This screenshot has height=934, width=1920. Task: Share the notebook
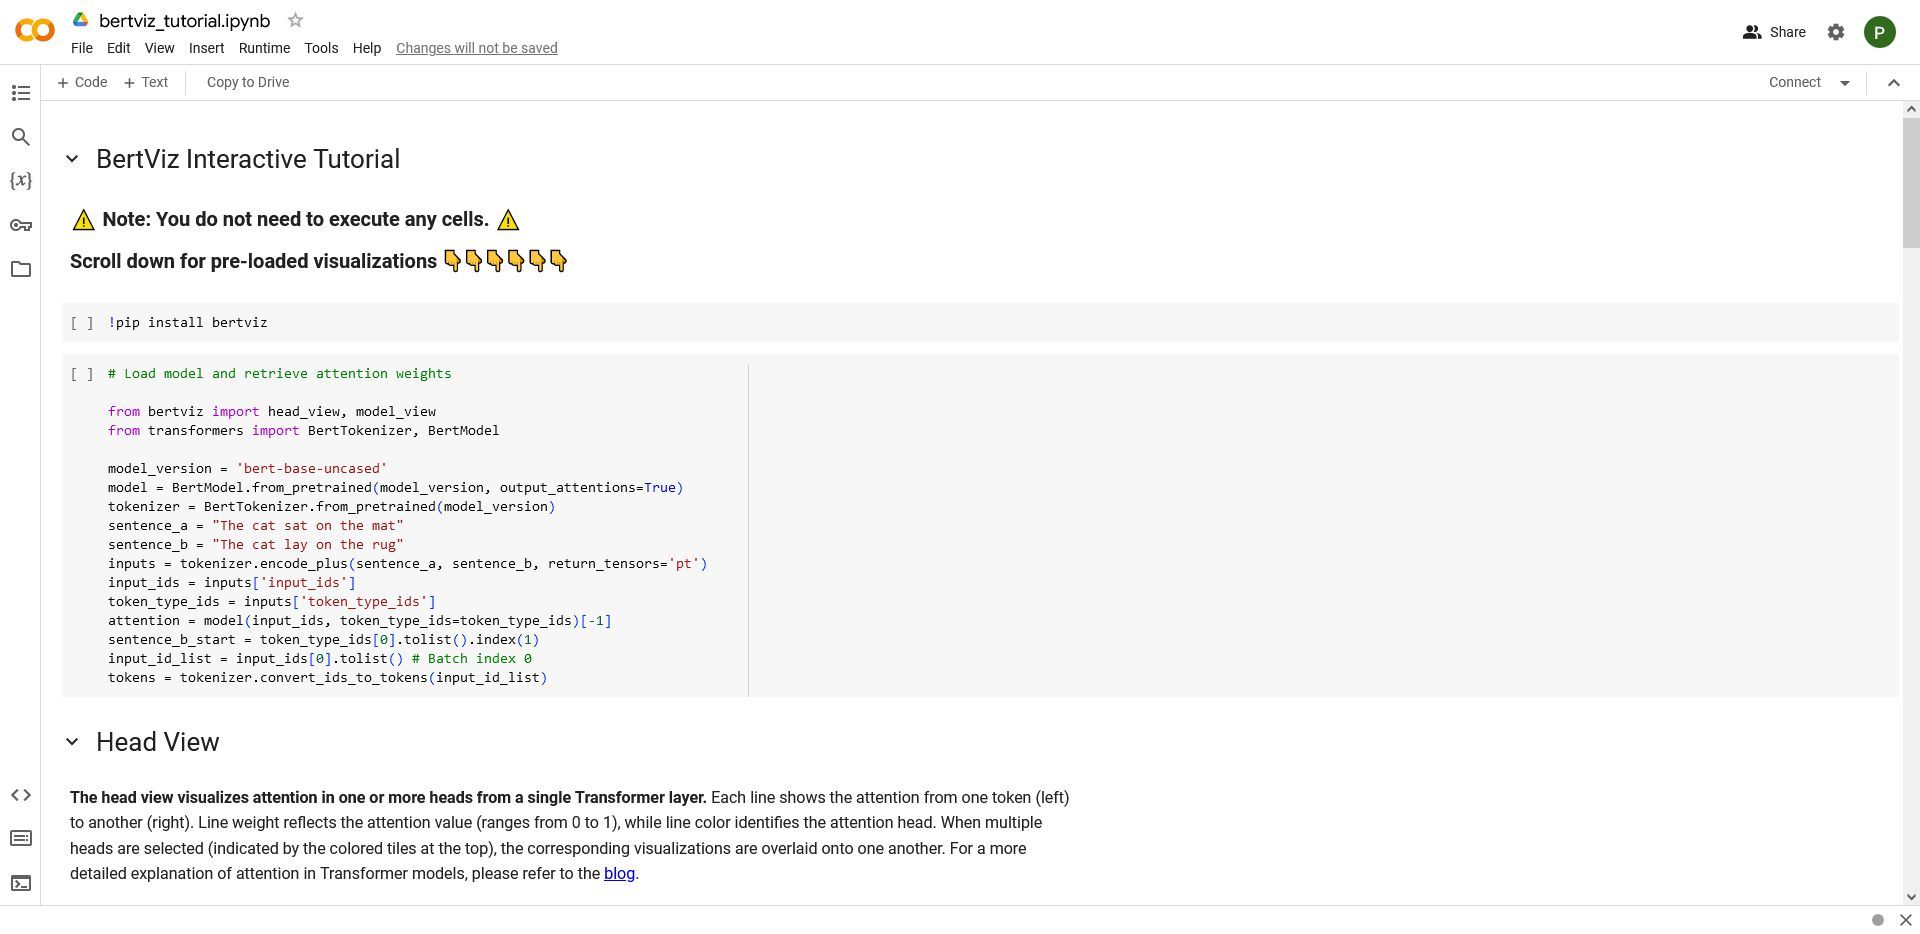tap(1774, 32)
